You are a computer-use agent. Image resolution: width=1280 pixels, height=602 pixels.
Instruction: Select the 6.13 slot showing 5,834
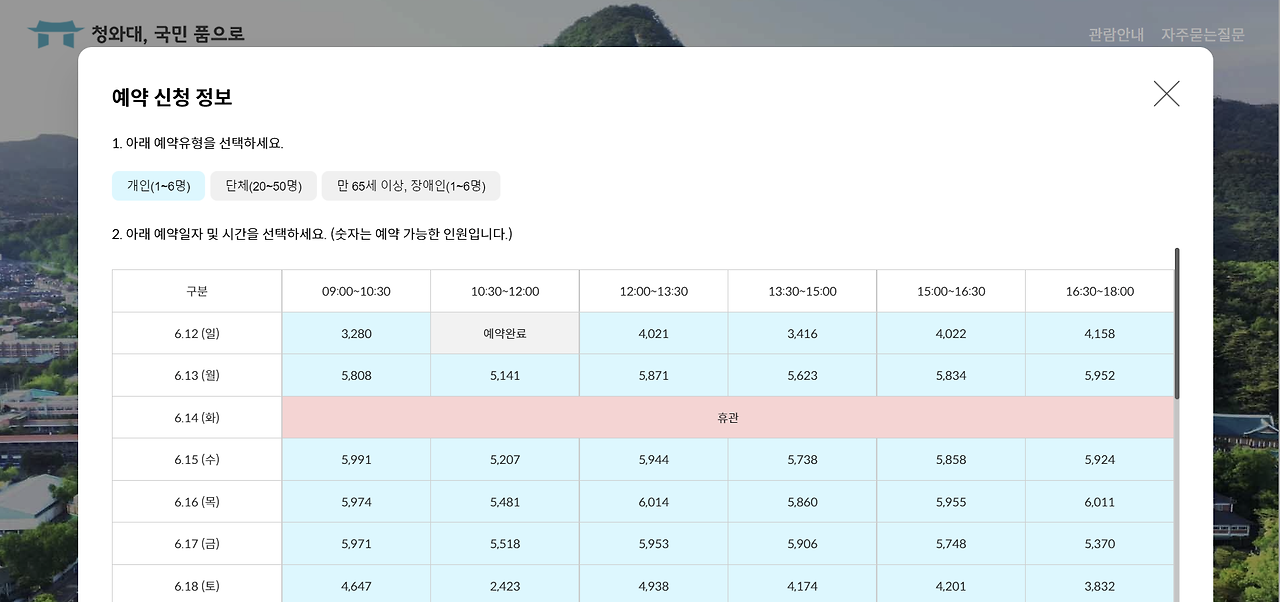[x=951, y=375]
